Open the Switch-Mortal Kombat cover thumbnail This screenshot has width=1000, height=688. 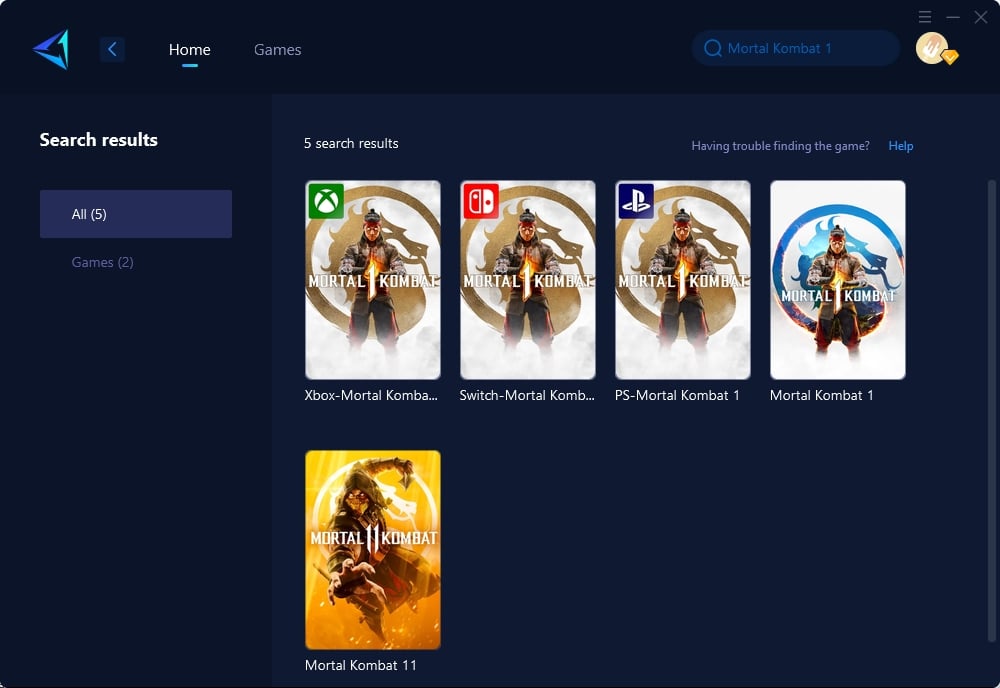tap(528, 280)
